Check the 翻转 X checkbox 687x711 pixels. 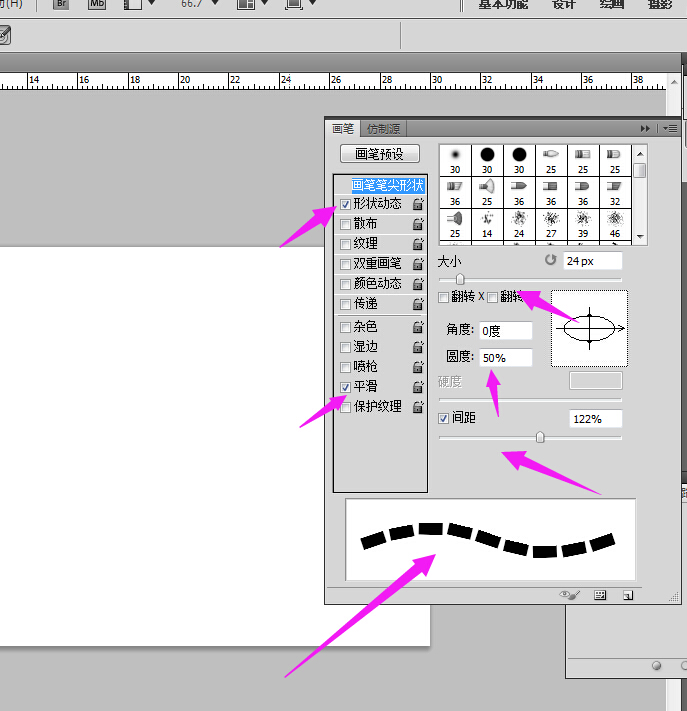point(443,297)
